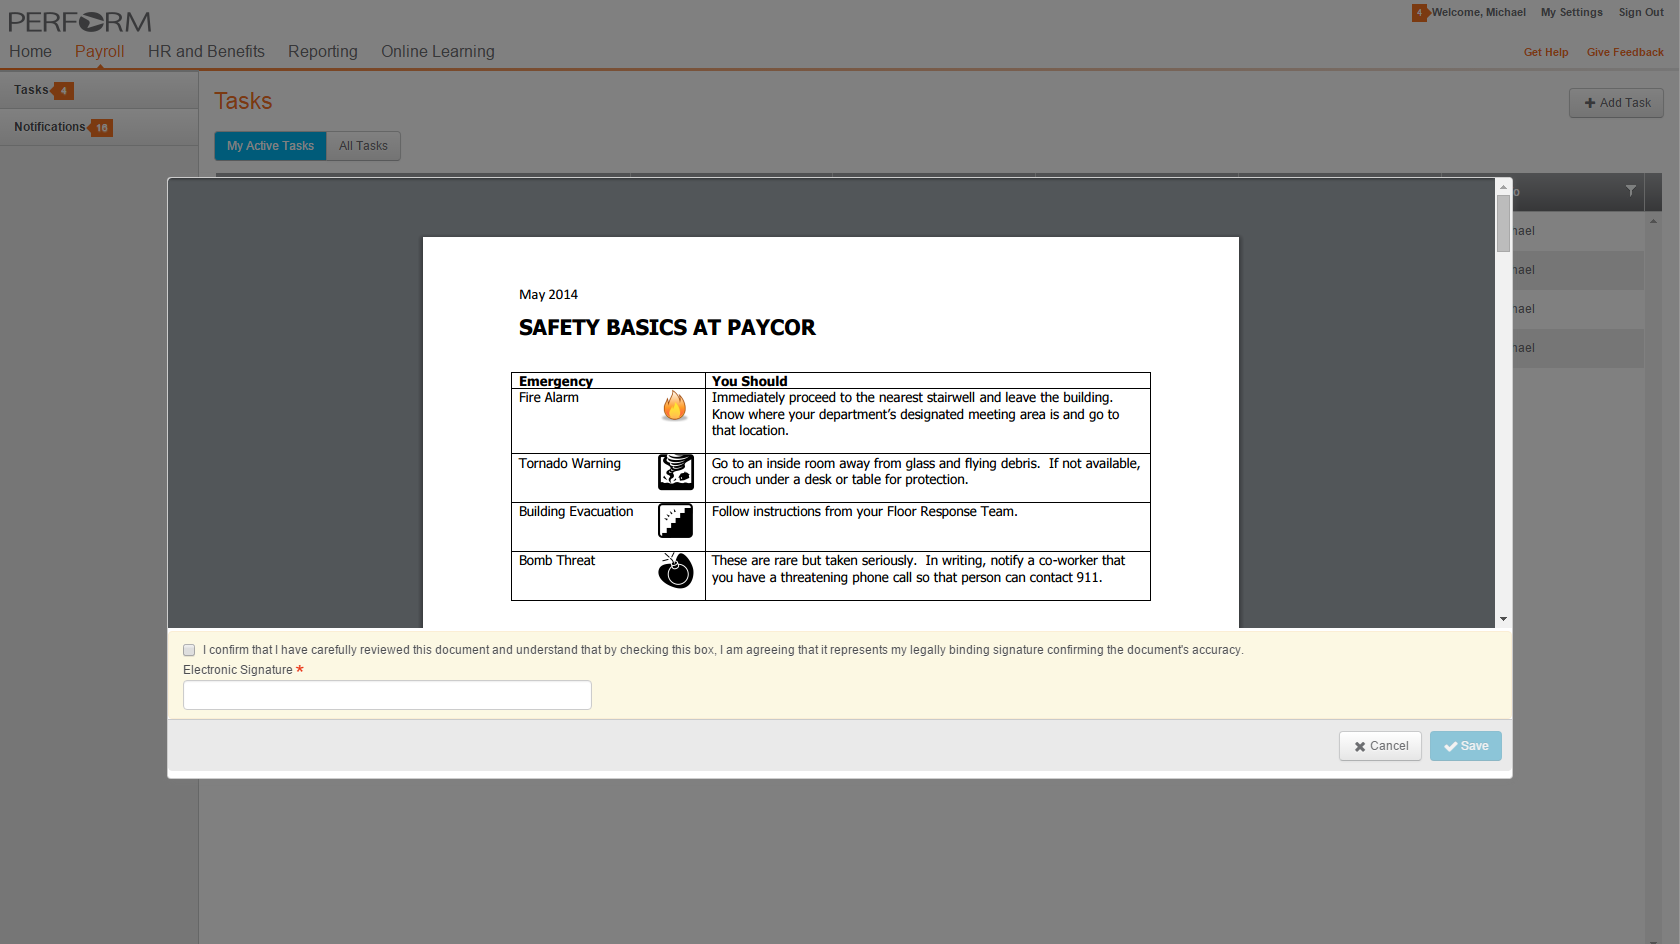Click the SAFETY BASICS AT PAYCOR heading
1680x944 pixels.
(x=667, y=328)
